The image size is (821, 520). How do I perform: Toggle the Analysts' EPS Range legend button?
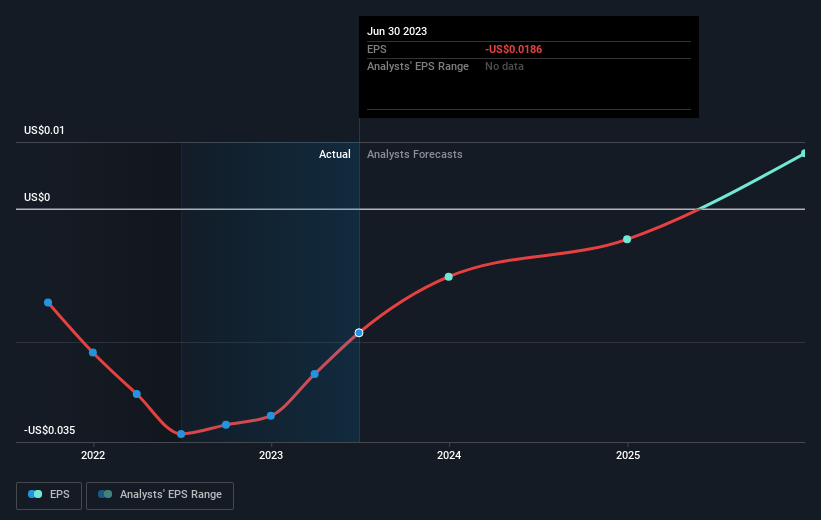pyautogui.click(x=160, y=495)
